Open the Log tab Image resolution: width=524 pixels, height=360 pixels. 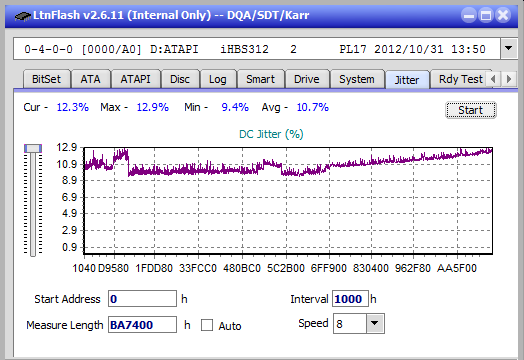tap(218, 79)
